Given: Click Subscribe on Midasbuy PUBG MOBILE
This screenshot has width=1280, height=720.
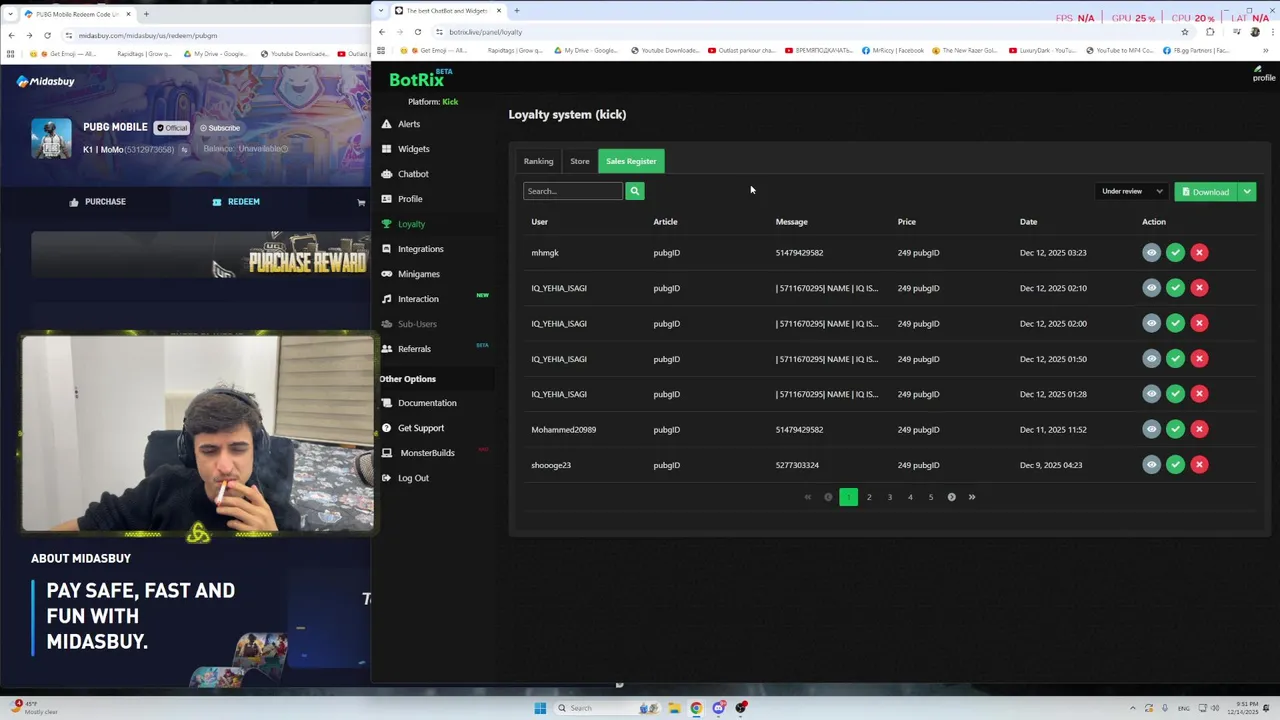Looking at the screenshot, I should 220,128.
